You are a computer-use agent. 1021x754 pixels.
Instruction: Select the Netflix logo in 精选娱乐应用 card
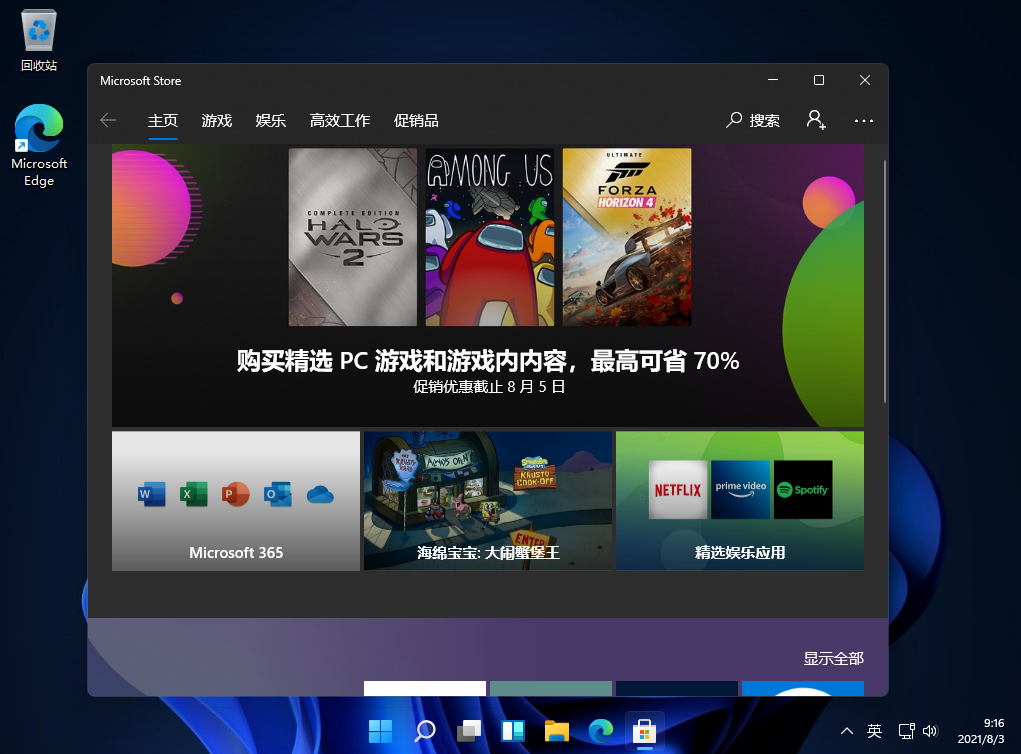click(x=677, y=490)
